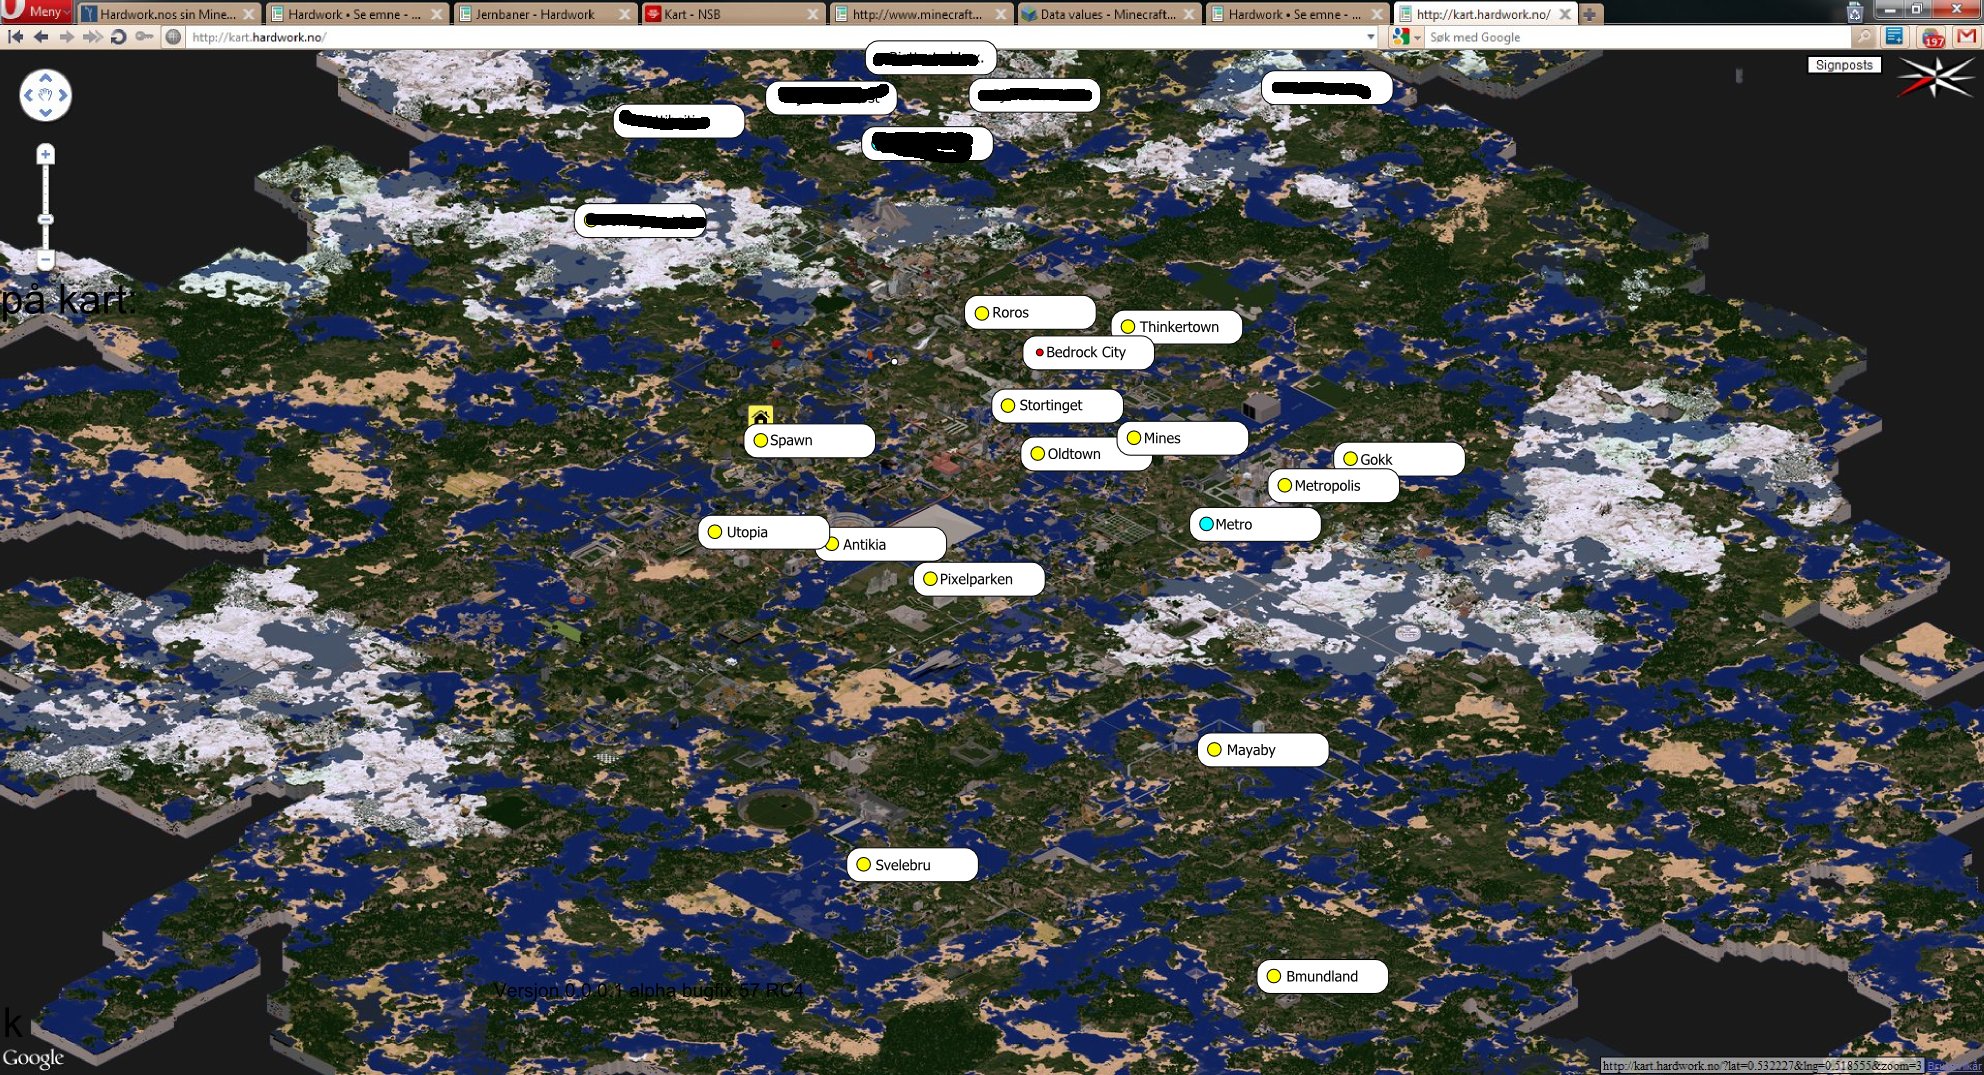This screenshot has width=1984, height=1075.
Task: Close the Kart - NSB tab
Action: point(812,14)
